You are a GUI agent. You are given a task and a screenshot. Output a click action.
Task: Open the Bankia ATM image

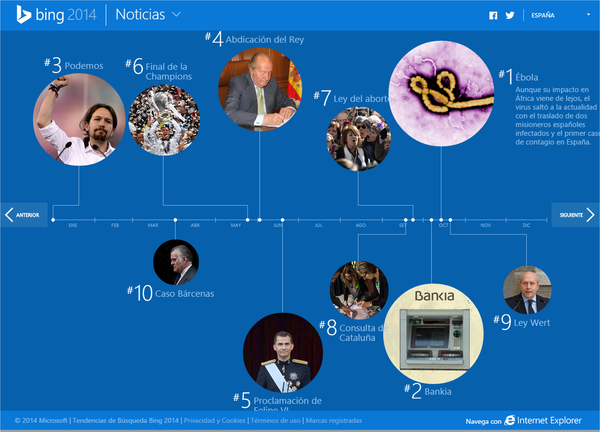click(433, 333)
